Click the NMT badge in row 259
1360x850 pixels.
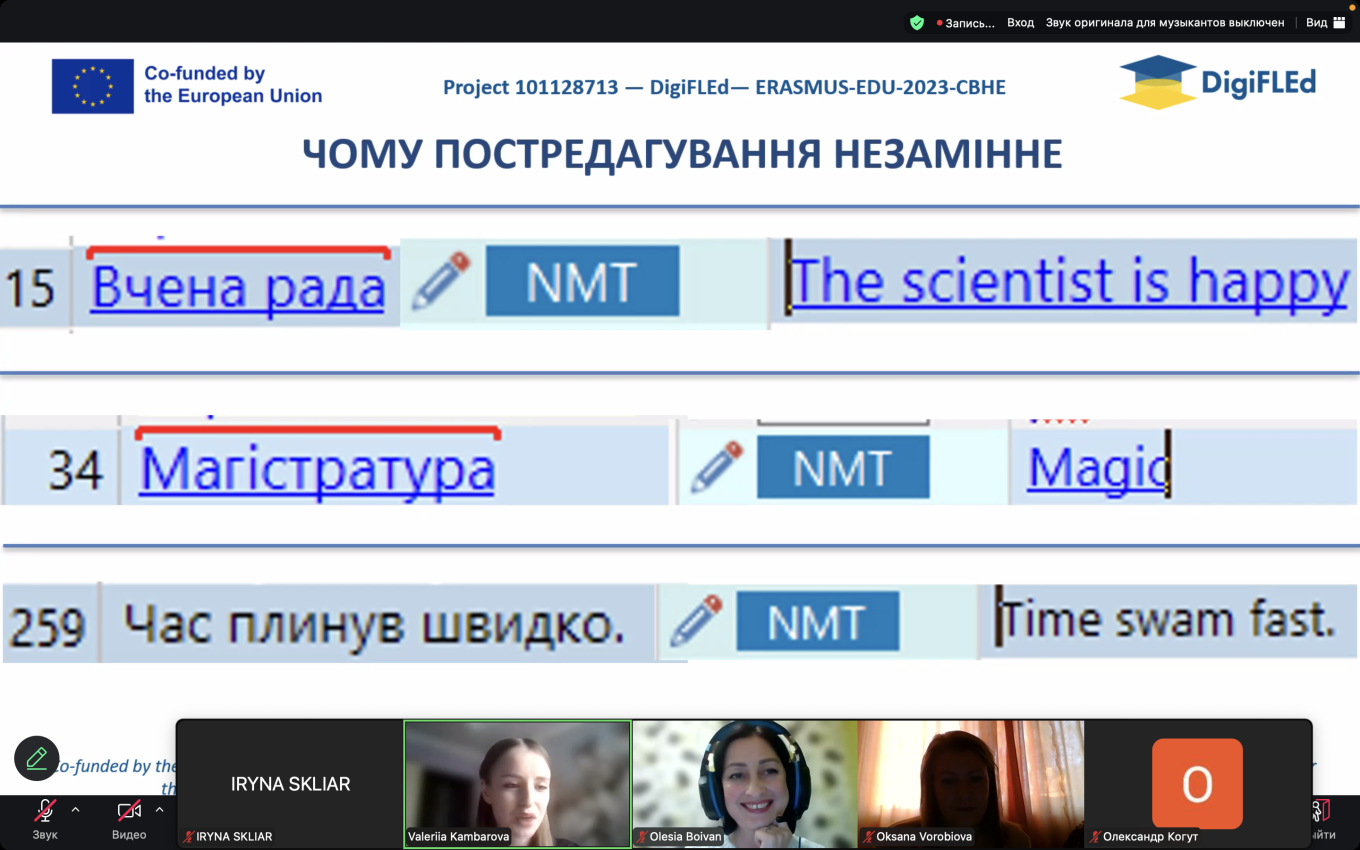pos(817,622)
